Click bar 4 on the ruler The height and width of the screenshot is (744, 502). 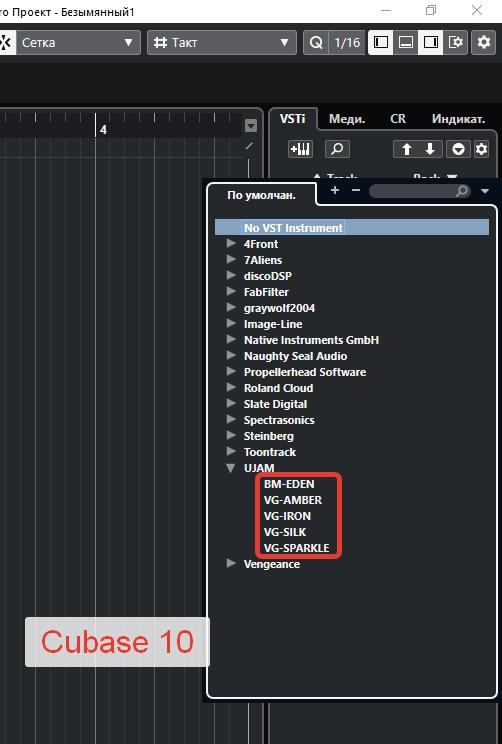[103, 130]
